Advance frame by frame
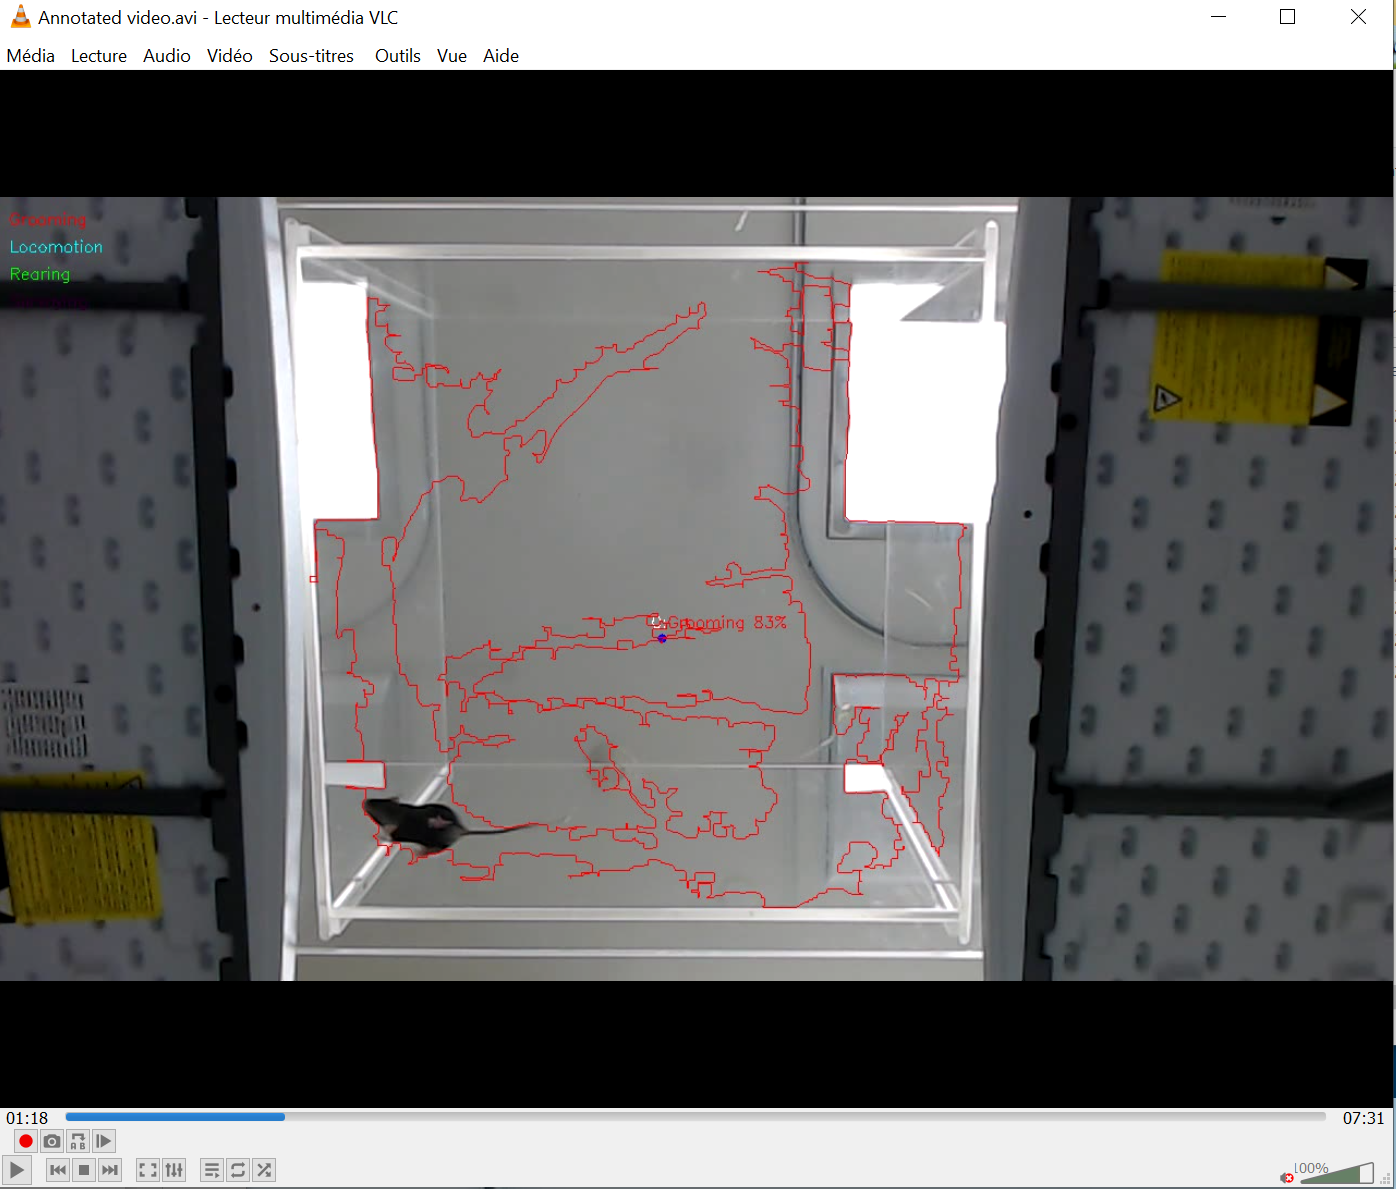 (x=104, y=1140)
